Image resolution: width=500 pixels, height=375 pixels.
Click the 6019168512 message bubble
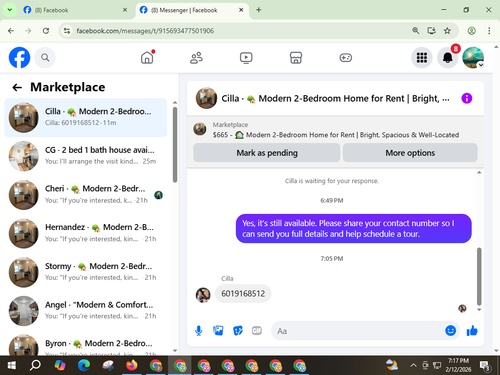tap(243, 294)
